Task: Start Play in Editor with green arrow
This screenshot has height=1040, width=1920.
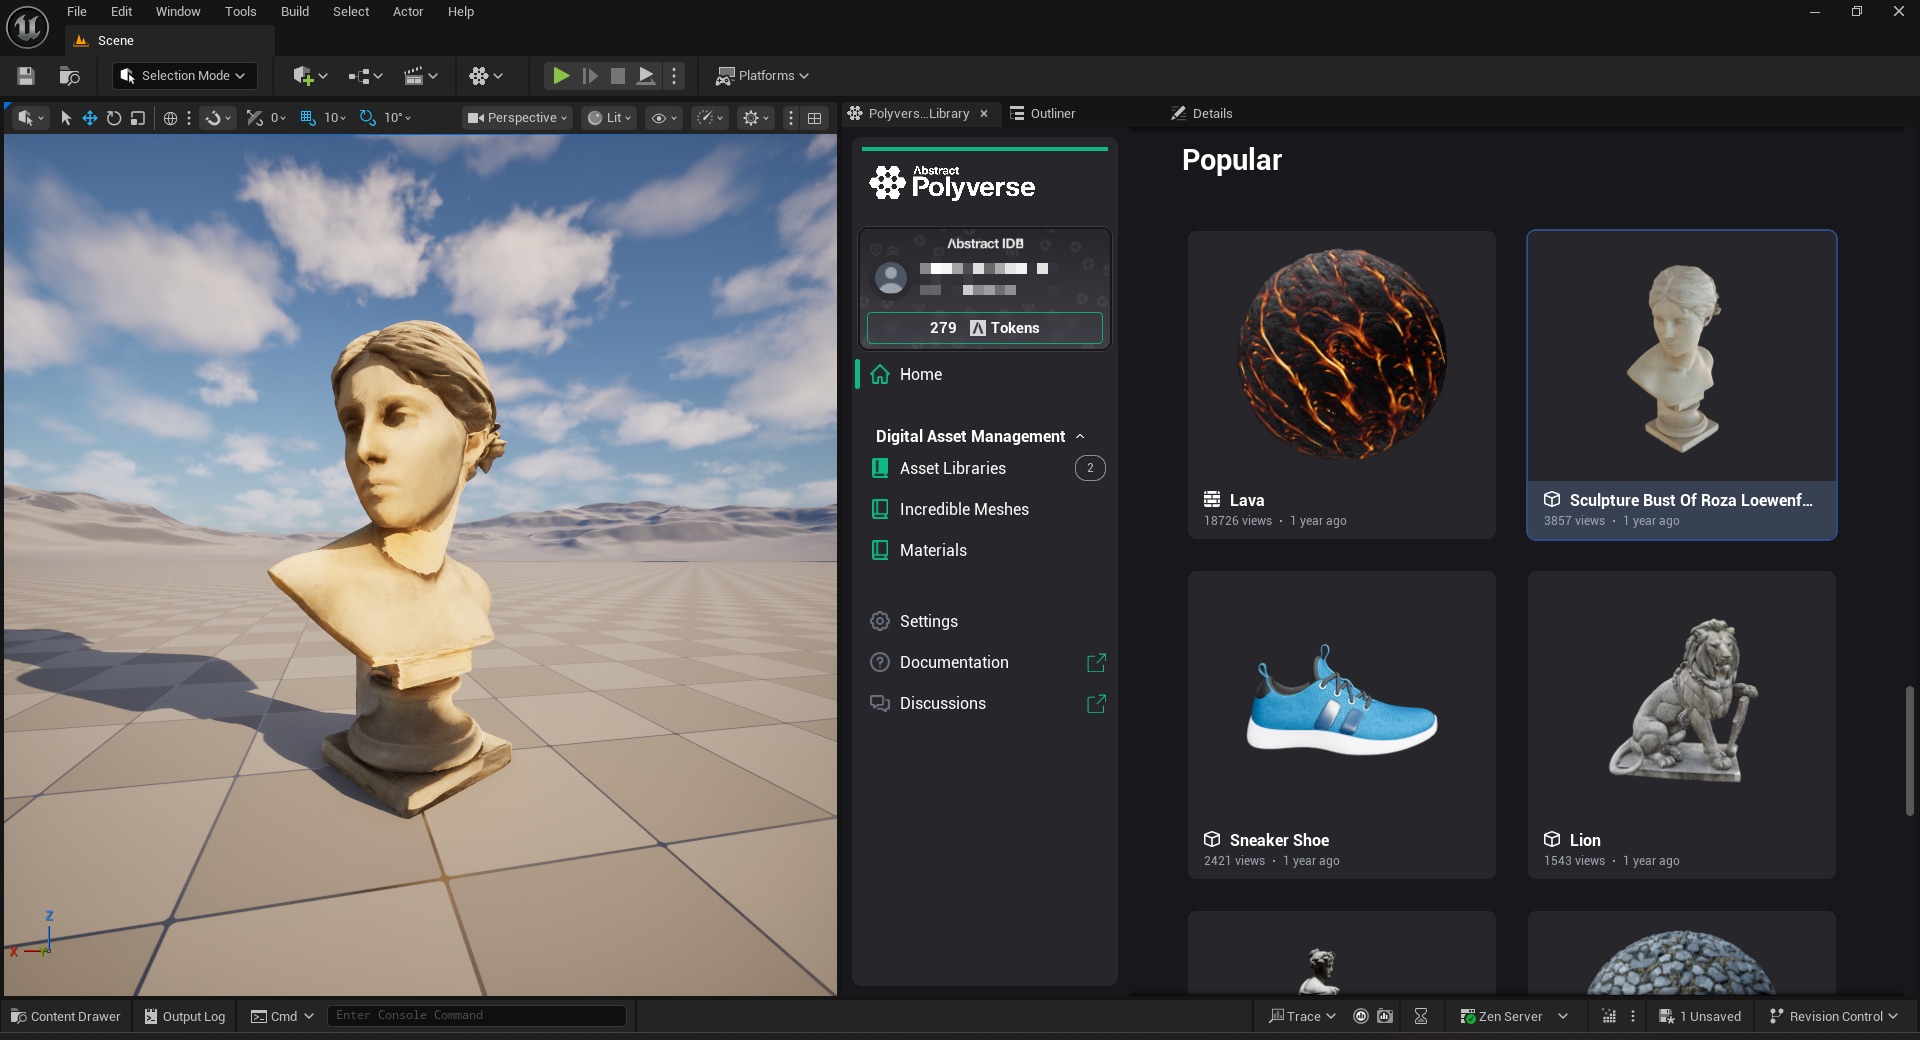Action: [561, 76]
